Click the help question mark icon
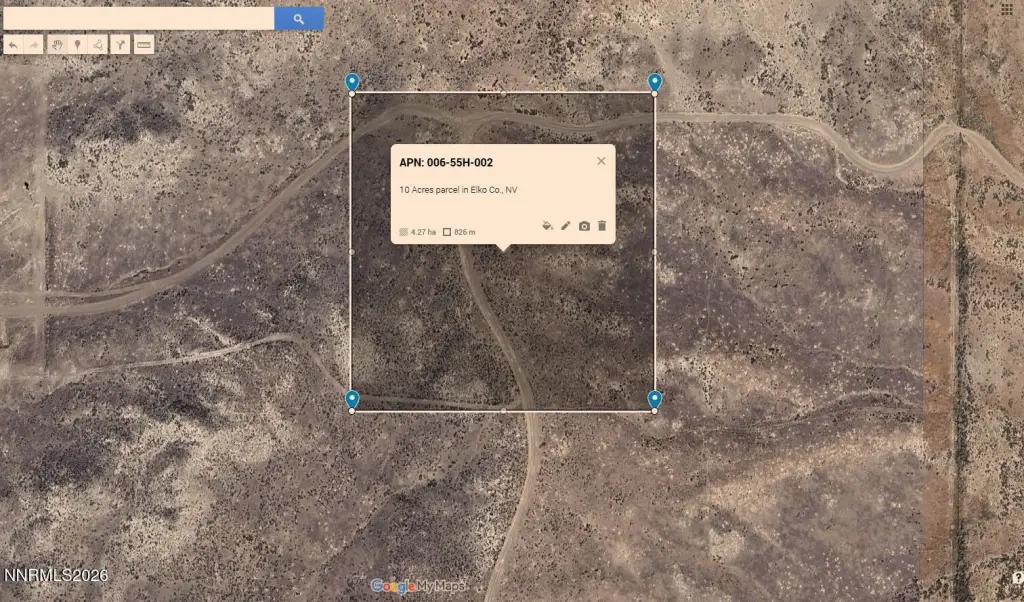The width and height of the screenshot is (1024, 602). (x=1017, y=577)
